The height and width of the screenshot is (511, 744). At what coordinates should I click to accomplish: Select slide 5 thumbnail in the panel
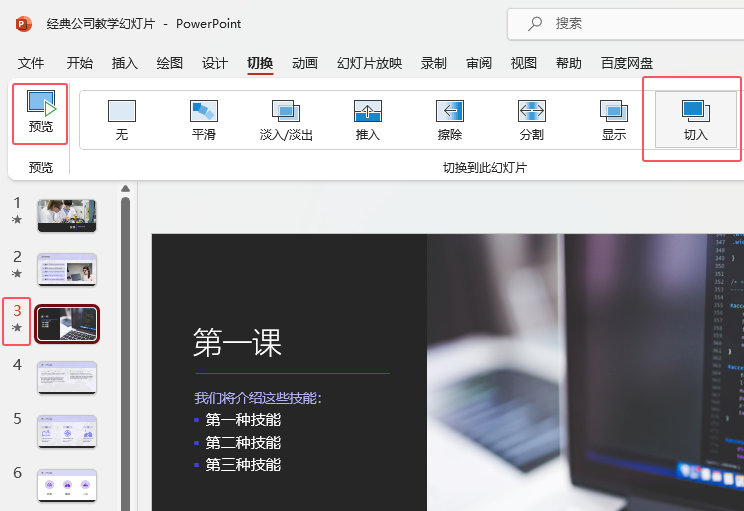click(x=67, y=432)
